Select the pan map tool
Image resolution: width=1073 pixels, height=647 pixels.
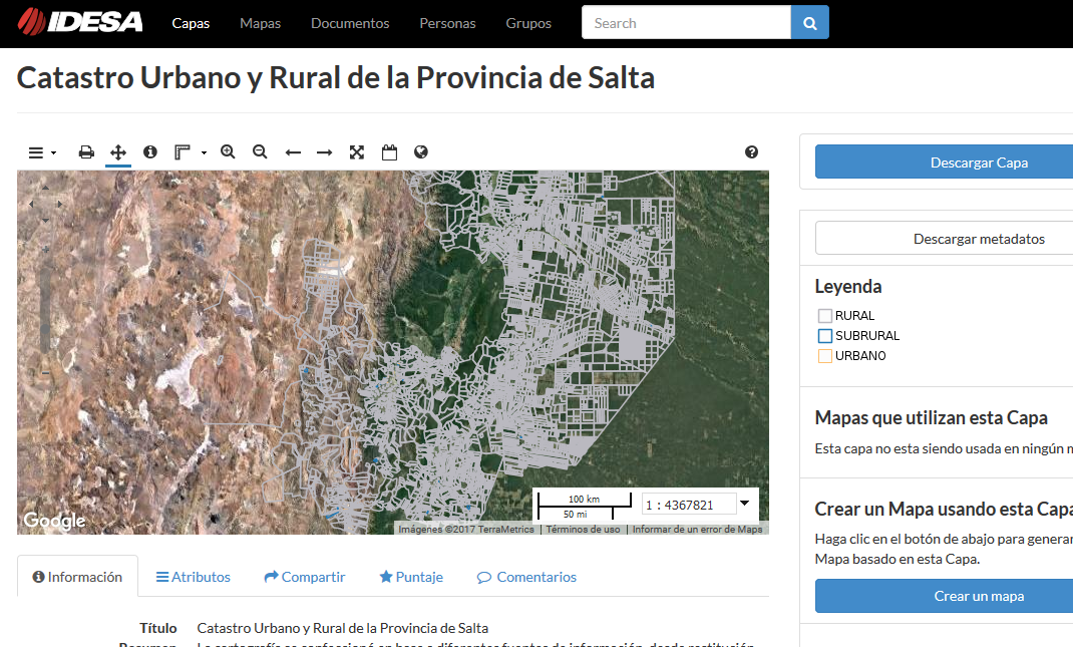[x=118, y=152]
